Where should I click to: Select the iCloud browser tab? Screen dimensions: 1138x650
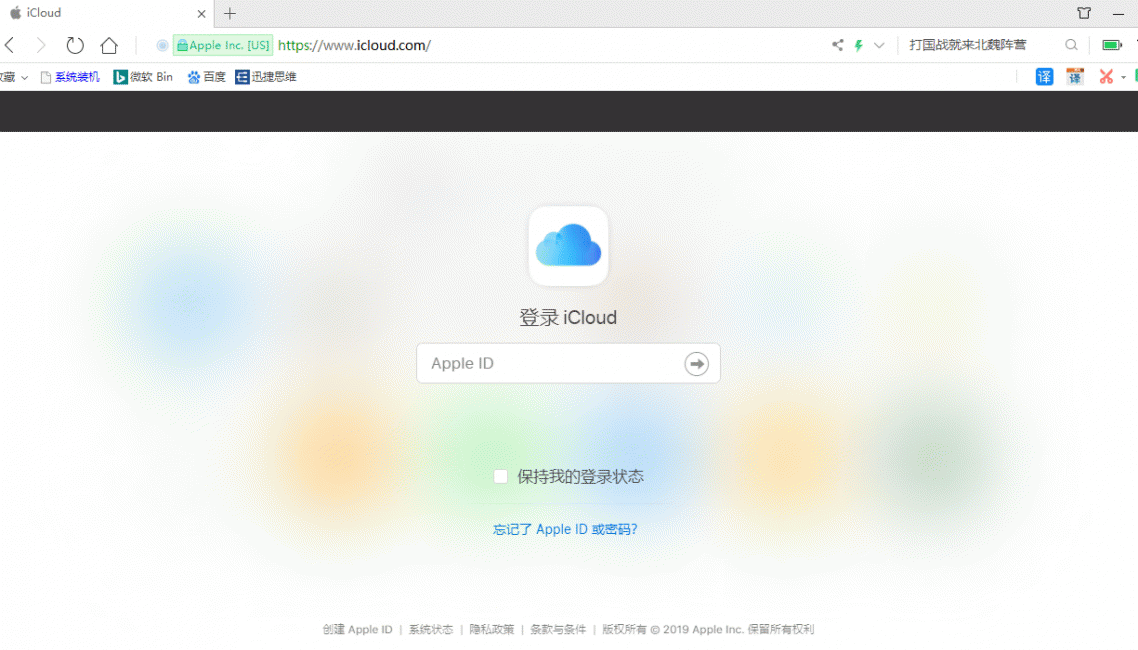point(107,13)
